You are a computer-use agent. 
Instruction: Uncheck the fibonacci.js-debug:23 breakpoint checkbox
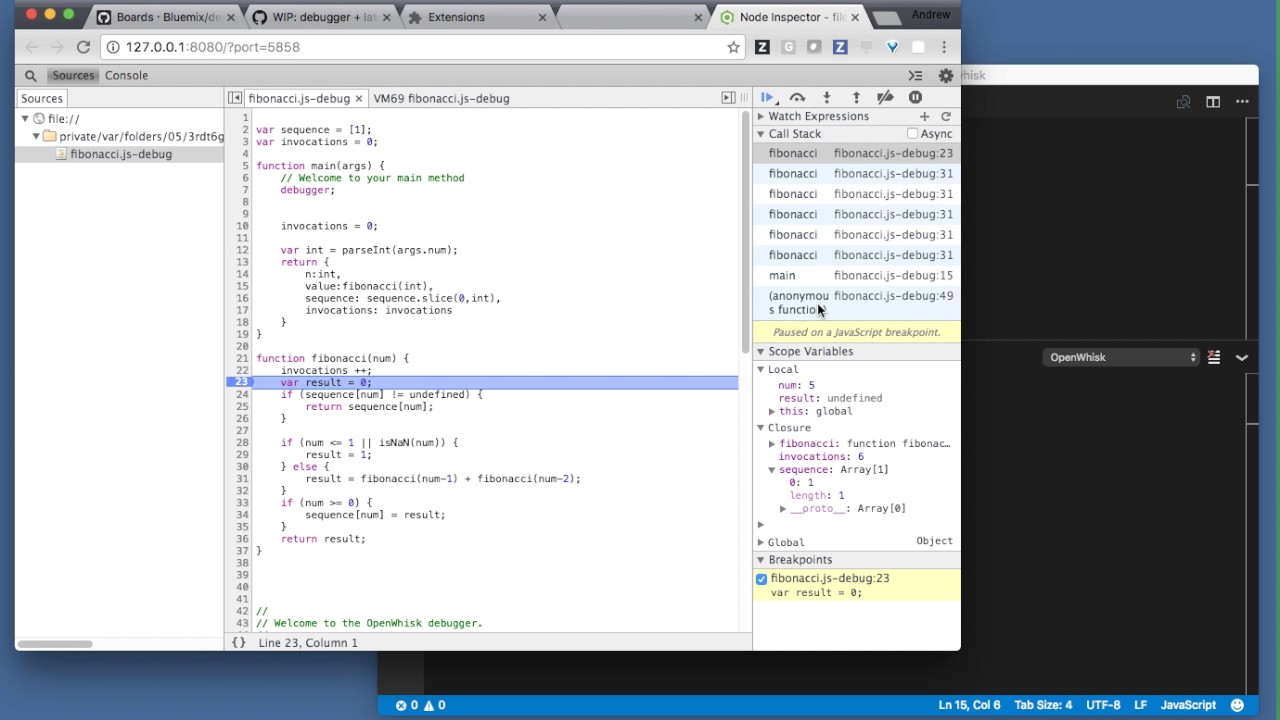(x=762, y=579)
